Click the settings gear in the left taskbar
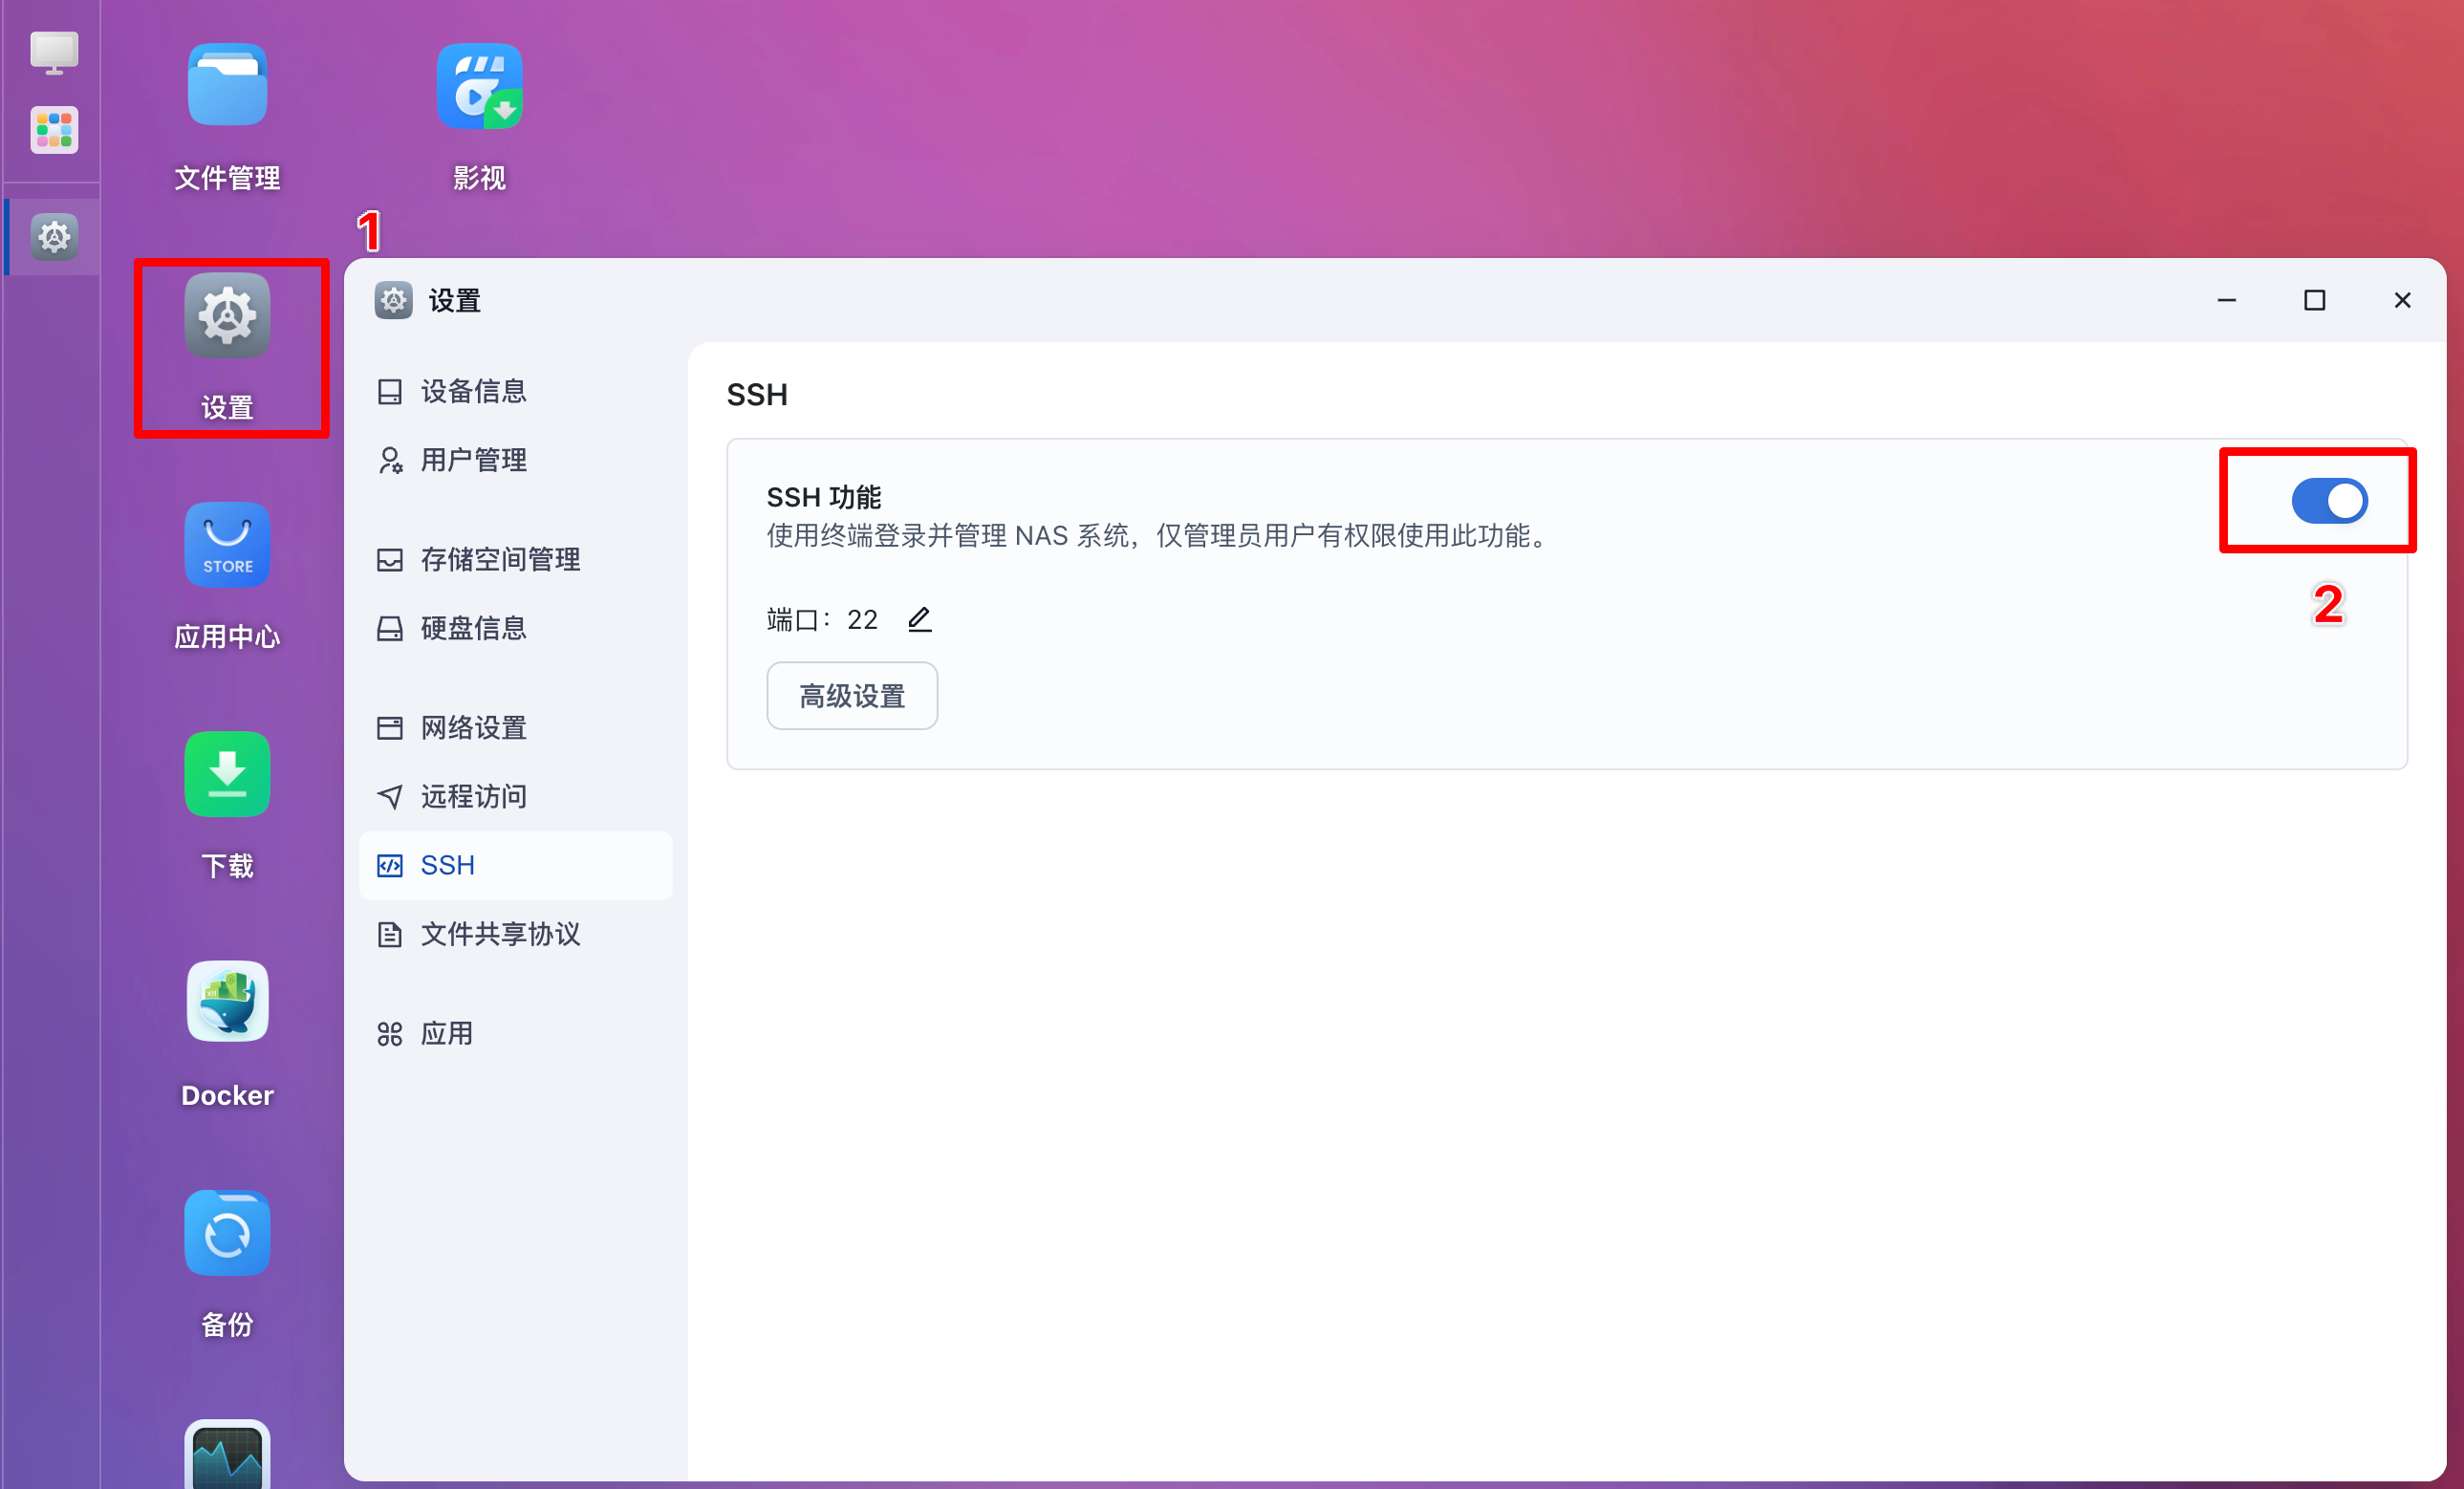The width and height of the screenshot is (2464, 1489). (x=54, y=237)
